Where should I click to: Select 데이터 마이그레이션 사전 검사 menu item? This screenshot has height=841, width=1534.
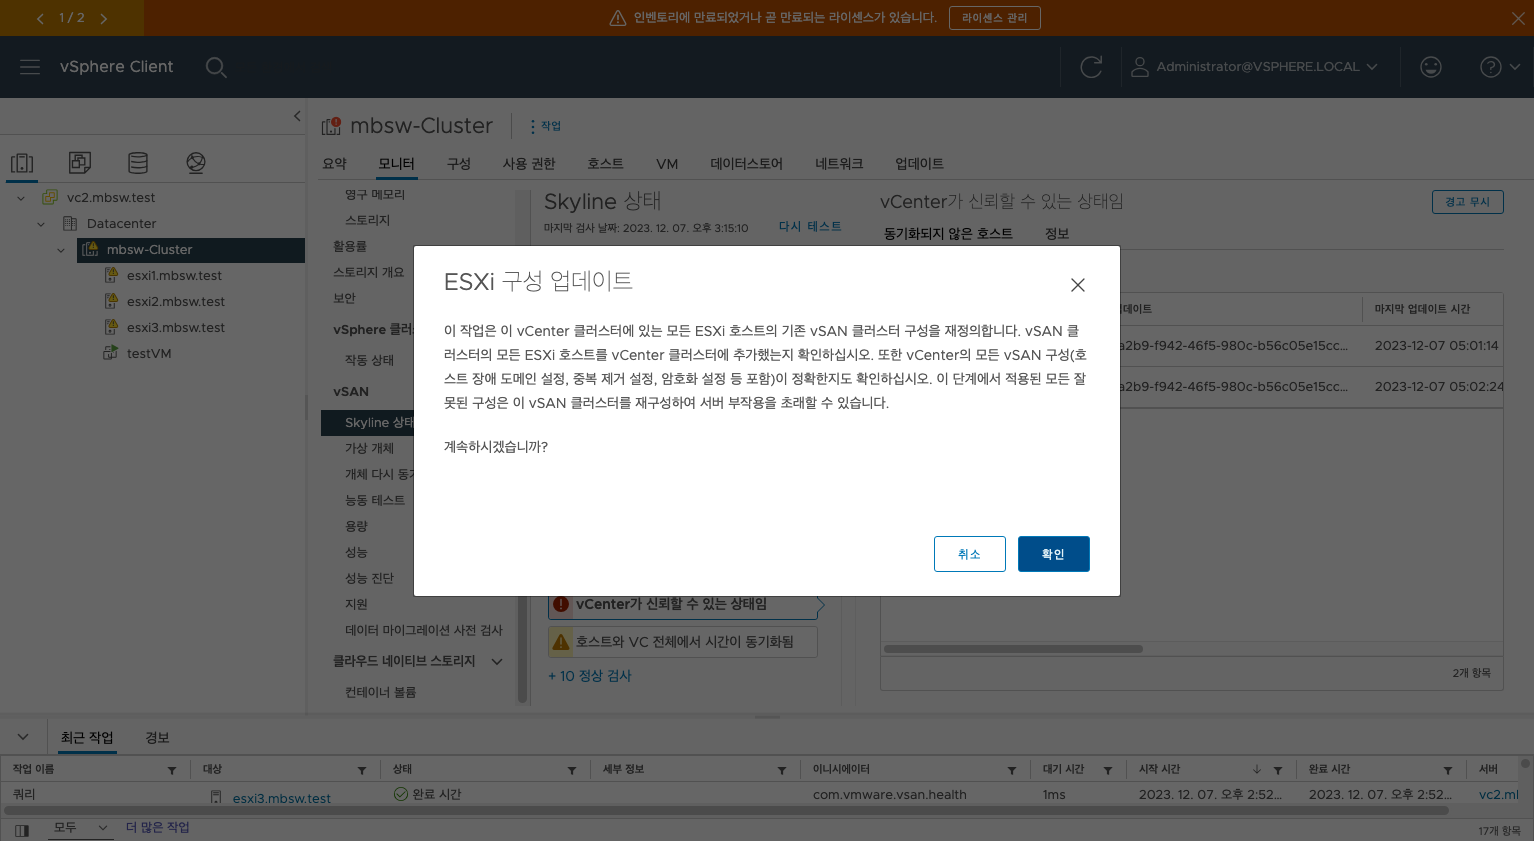click(x=423, y=630)
